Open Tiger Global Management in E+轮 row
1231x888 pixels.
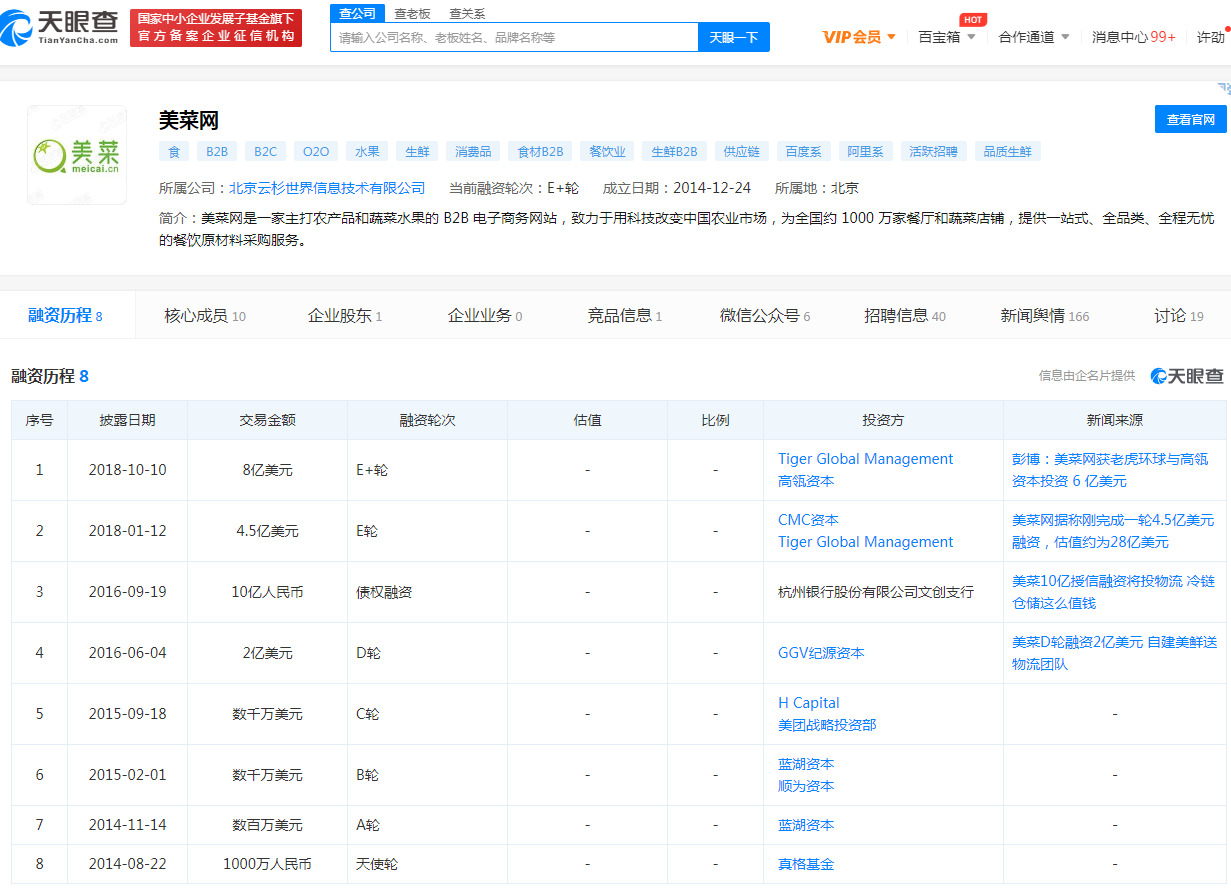tap(866, 459)
